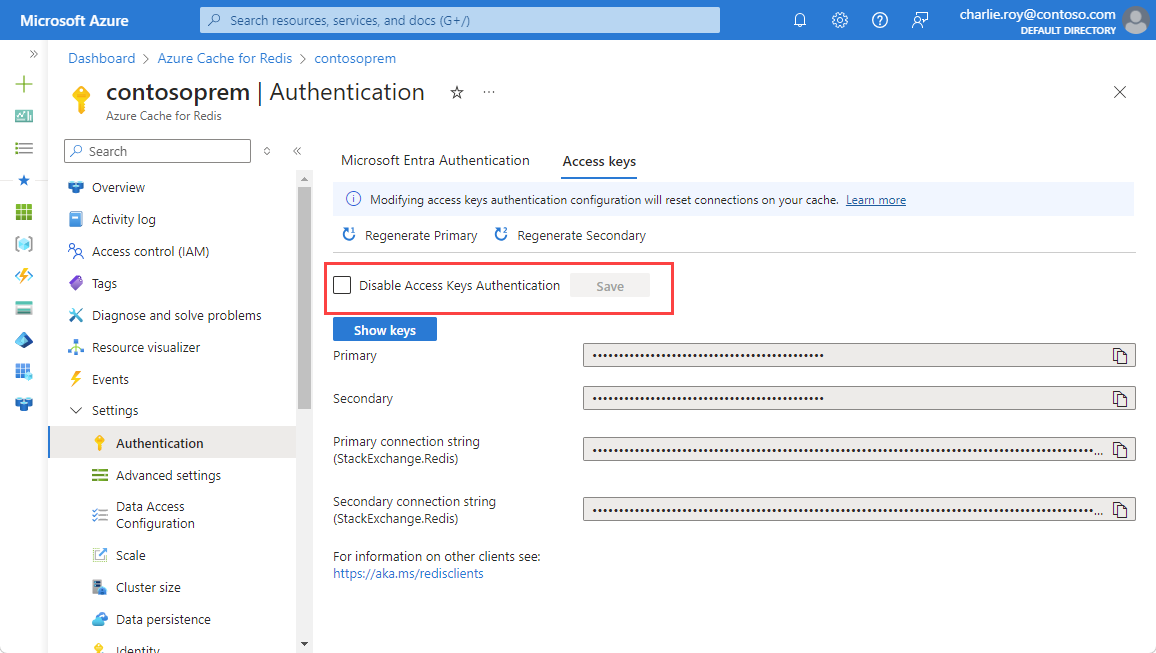The width and height of the screenshot is (1156, 653).
Task: Click the Create a resource plus icon
Action: pos(23,84)
